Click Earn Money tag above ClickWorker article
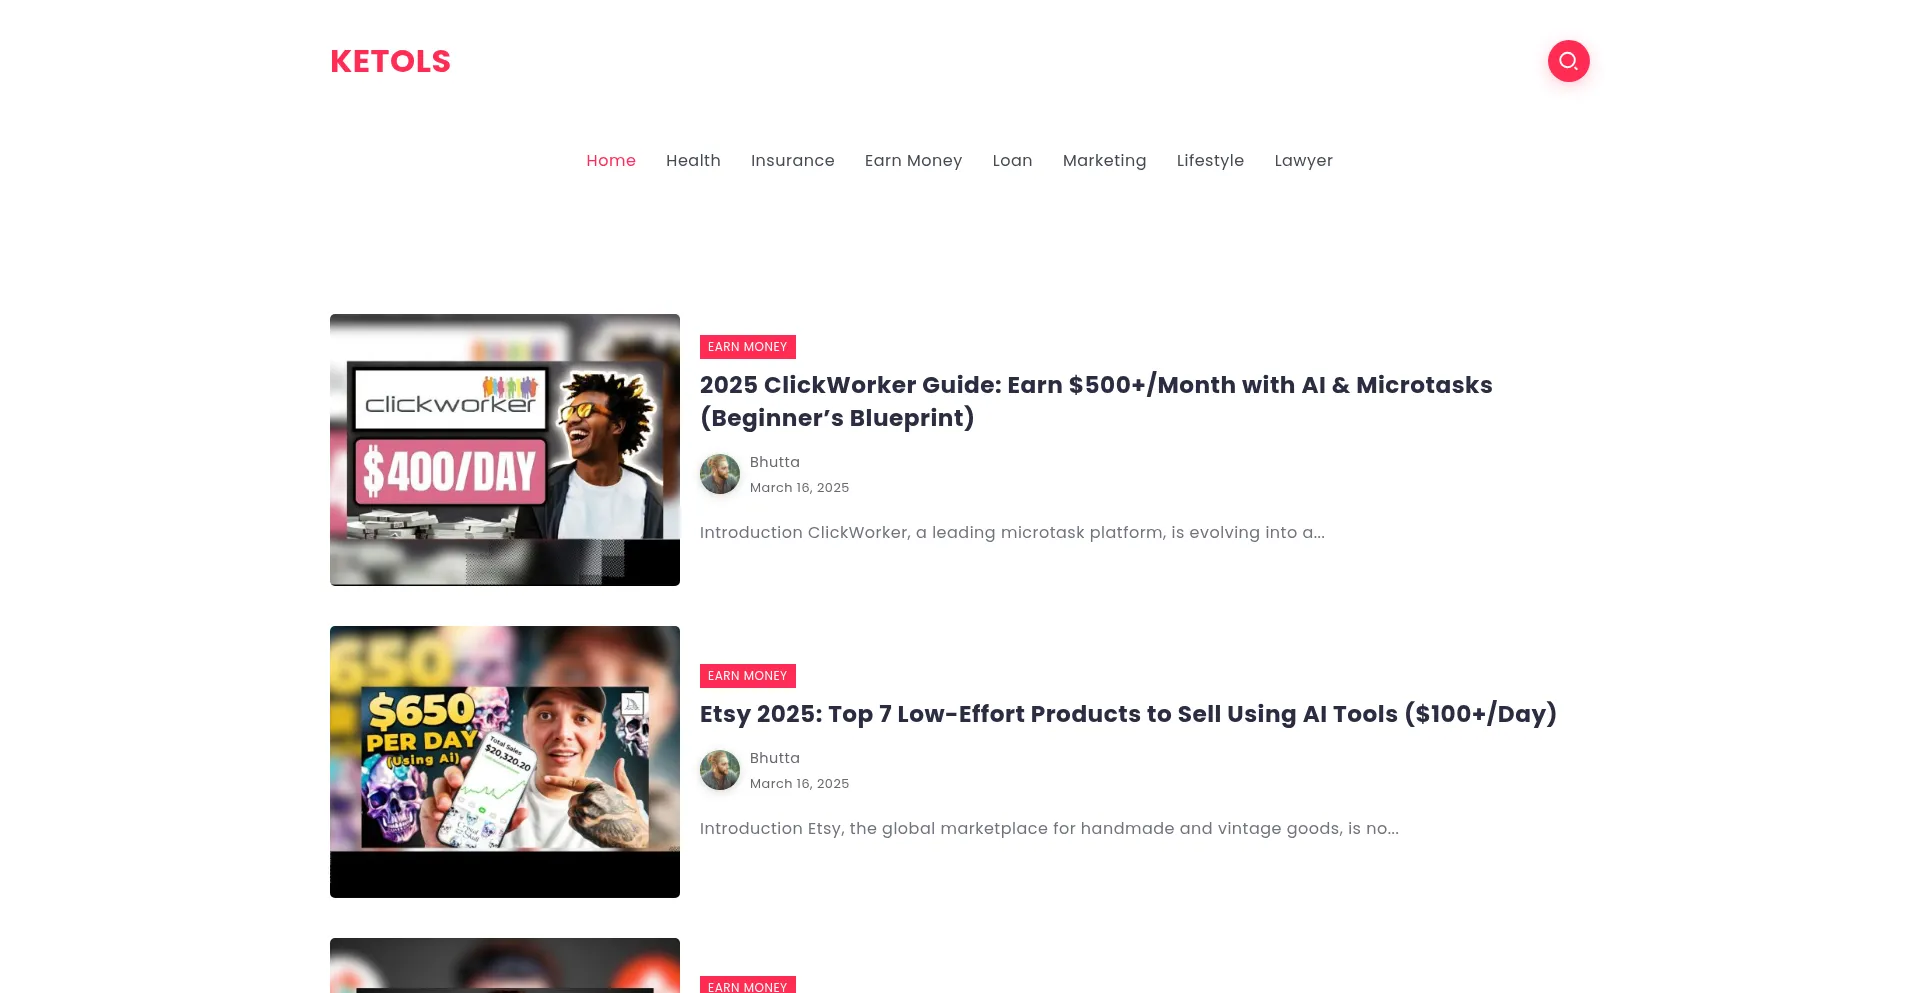1920x993 pixels. 747,347
